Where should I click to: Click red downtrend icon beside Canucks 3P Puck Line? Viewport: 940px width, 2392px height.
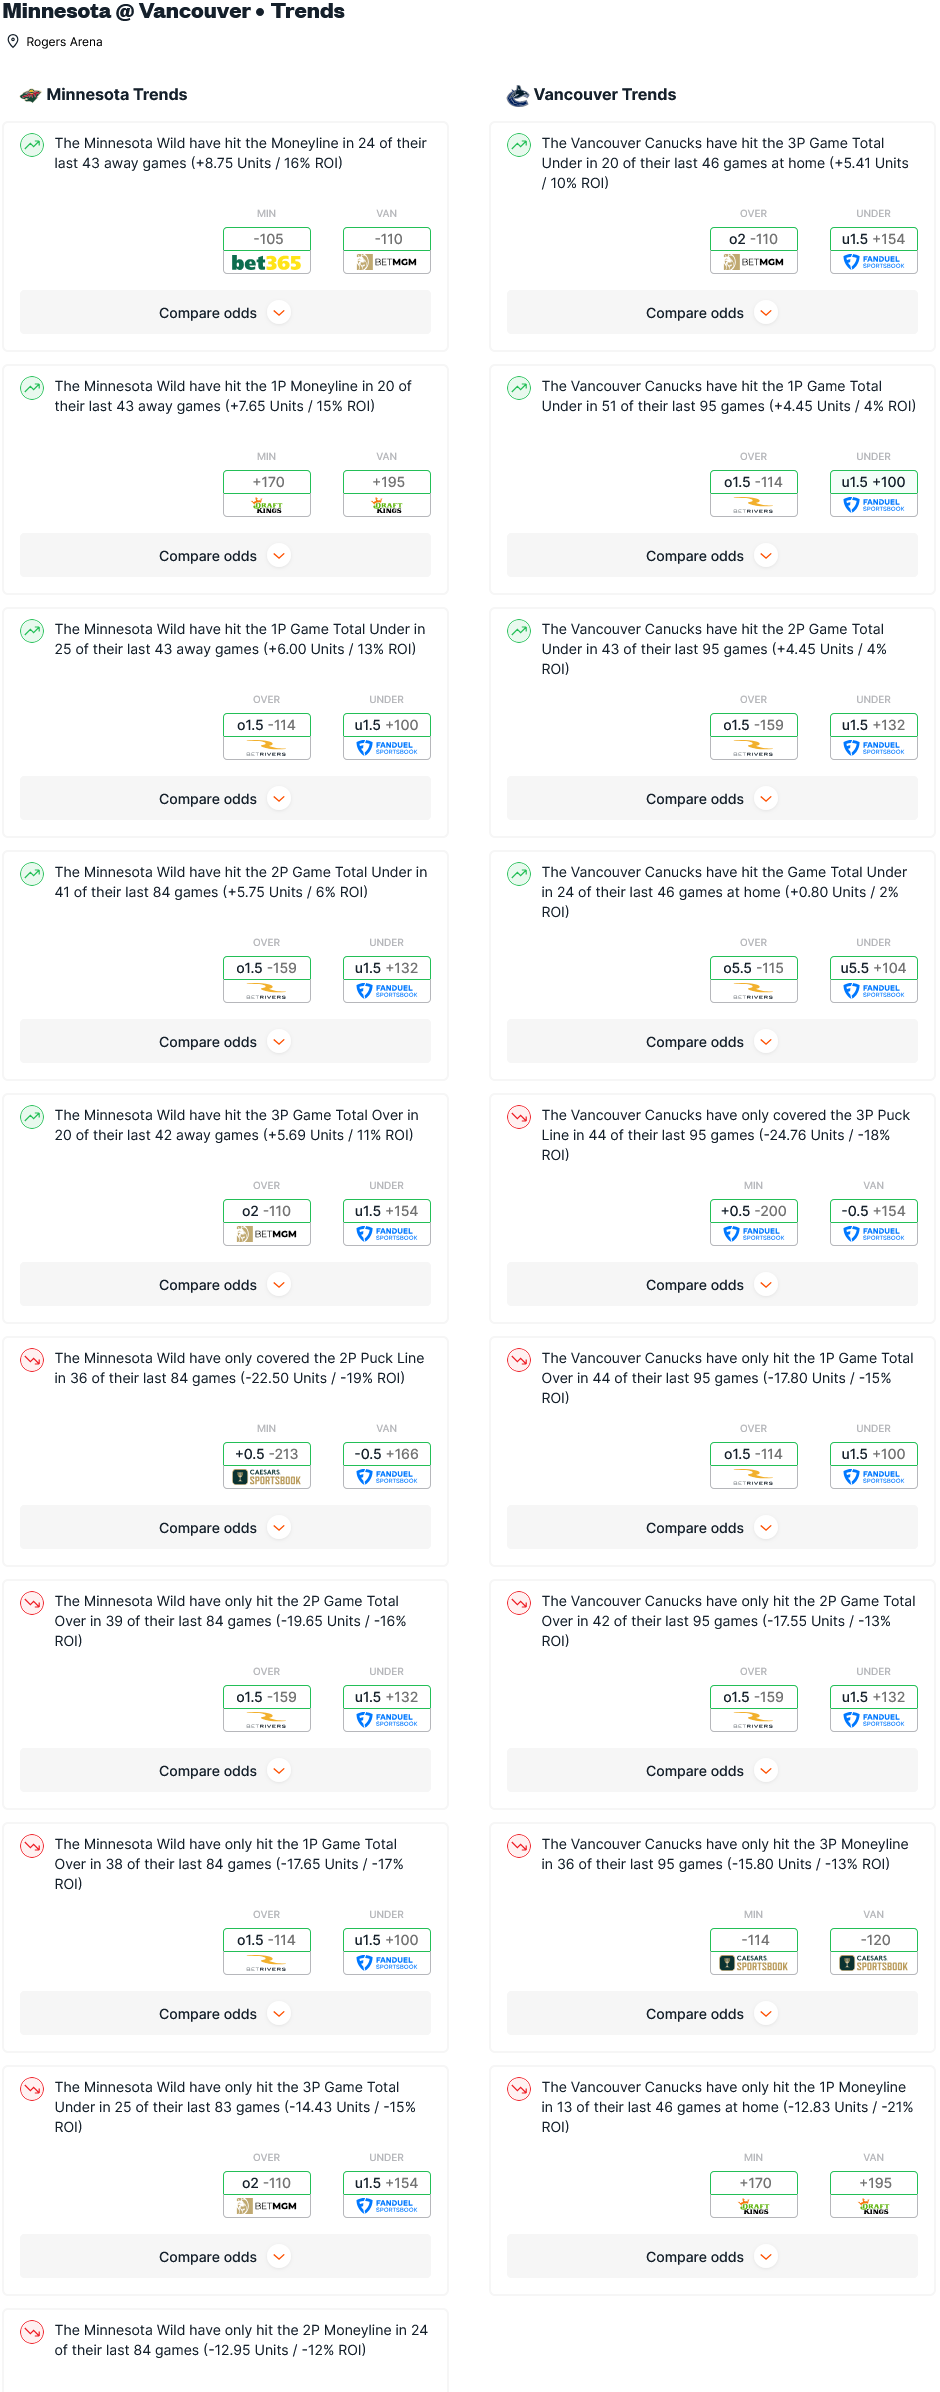[x=519, y=1117]
